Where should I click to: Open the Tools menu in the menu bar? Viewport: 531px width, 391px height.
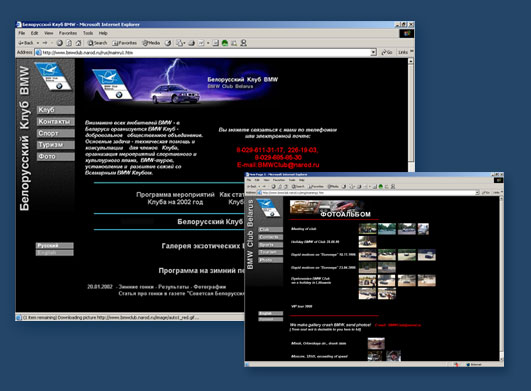coord(88,33)
